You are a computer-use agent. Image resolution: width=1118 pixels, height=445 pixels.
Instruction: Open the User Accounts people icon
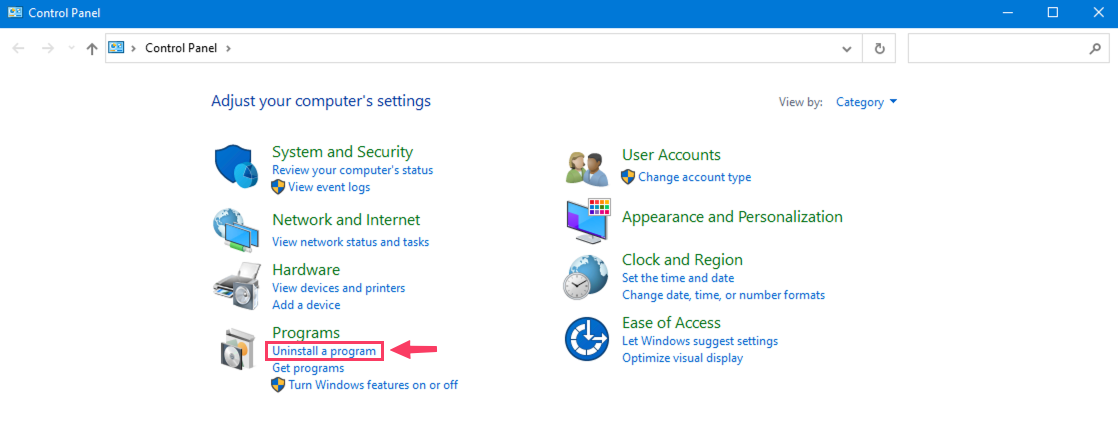[x=587, y=168]
